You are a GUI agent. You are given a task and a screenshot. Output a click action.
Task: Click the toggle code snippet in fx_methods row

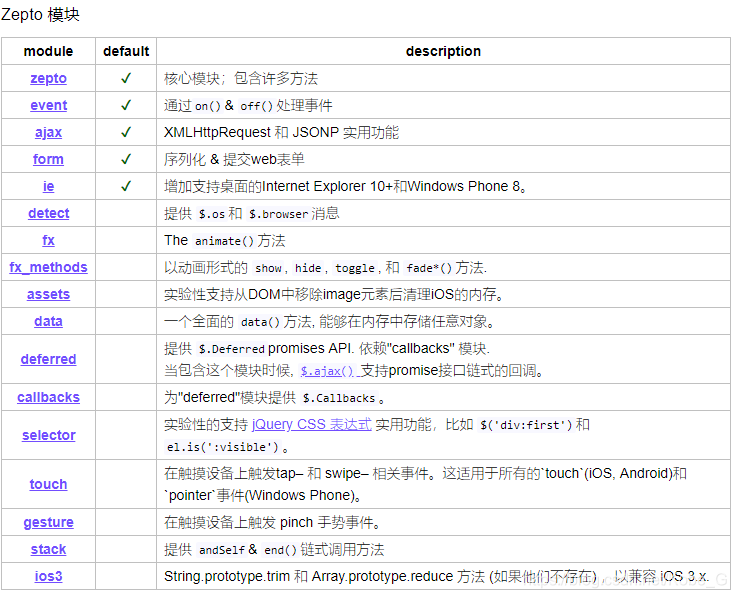tap(355, 268)
